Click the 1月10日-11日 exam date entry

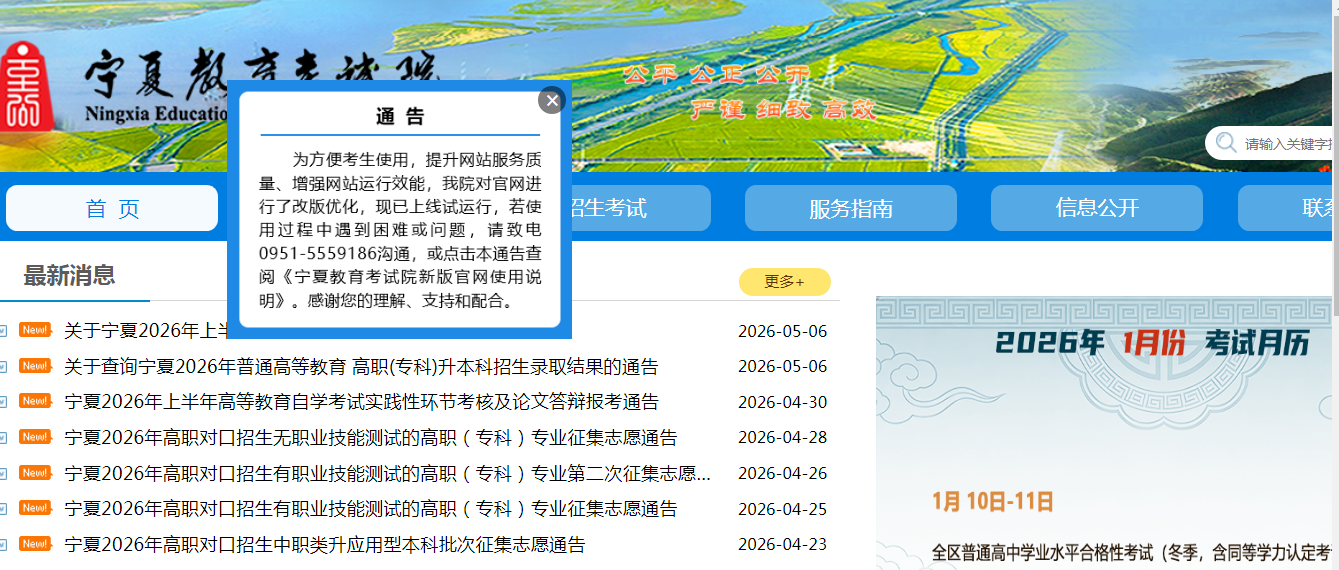[993, 501]
